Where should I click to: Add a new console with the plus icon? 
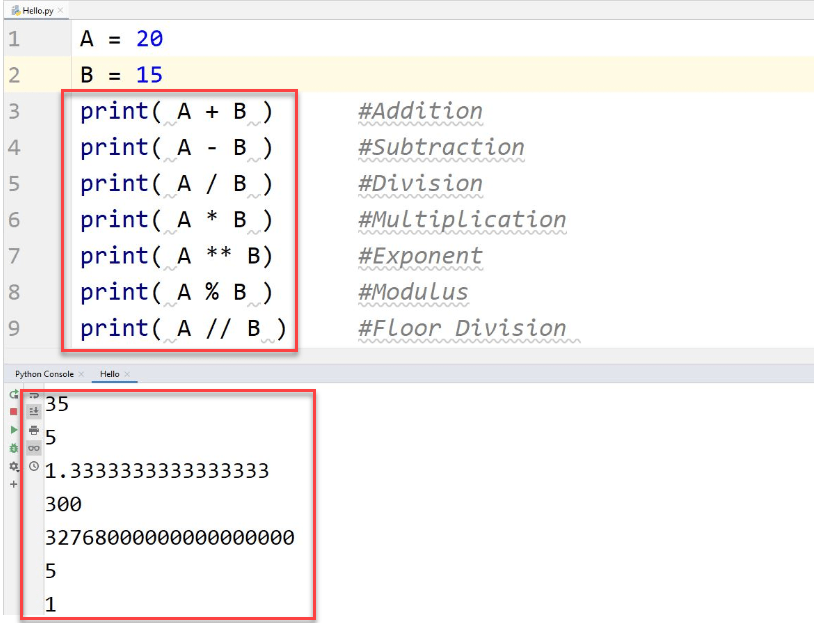13,483
